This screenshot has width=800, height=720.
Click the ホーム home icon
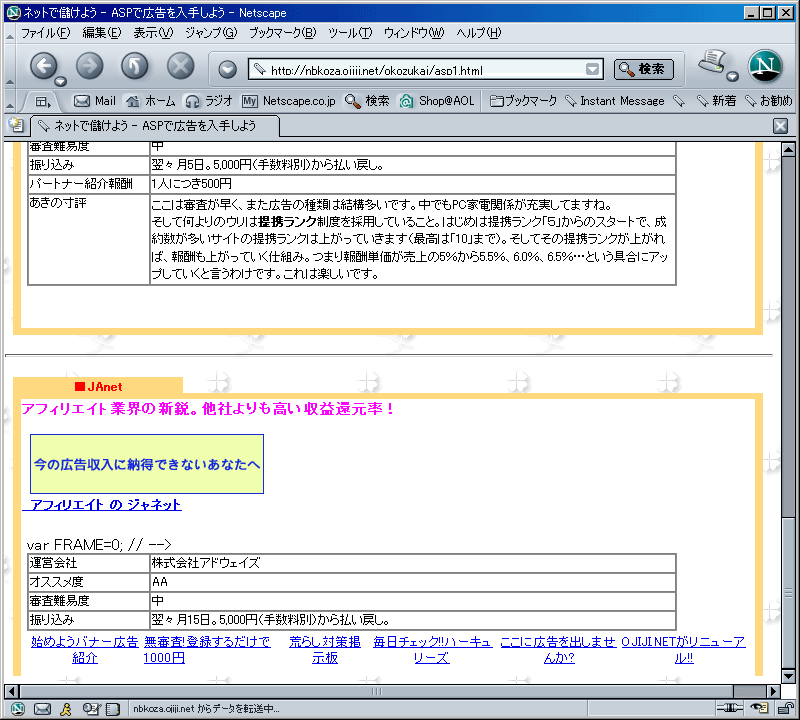click(x=151, y=101)
